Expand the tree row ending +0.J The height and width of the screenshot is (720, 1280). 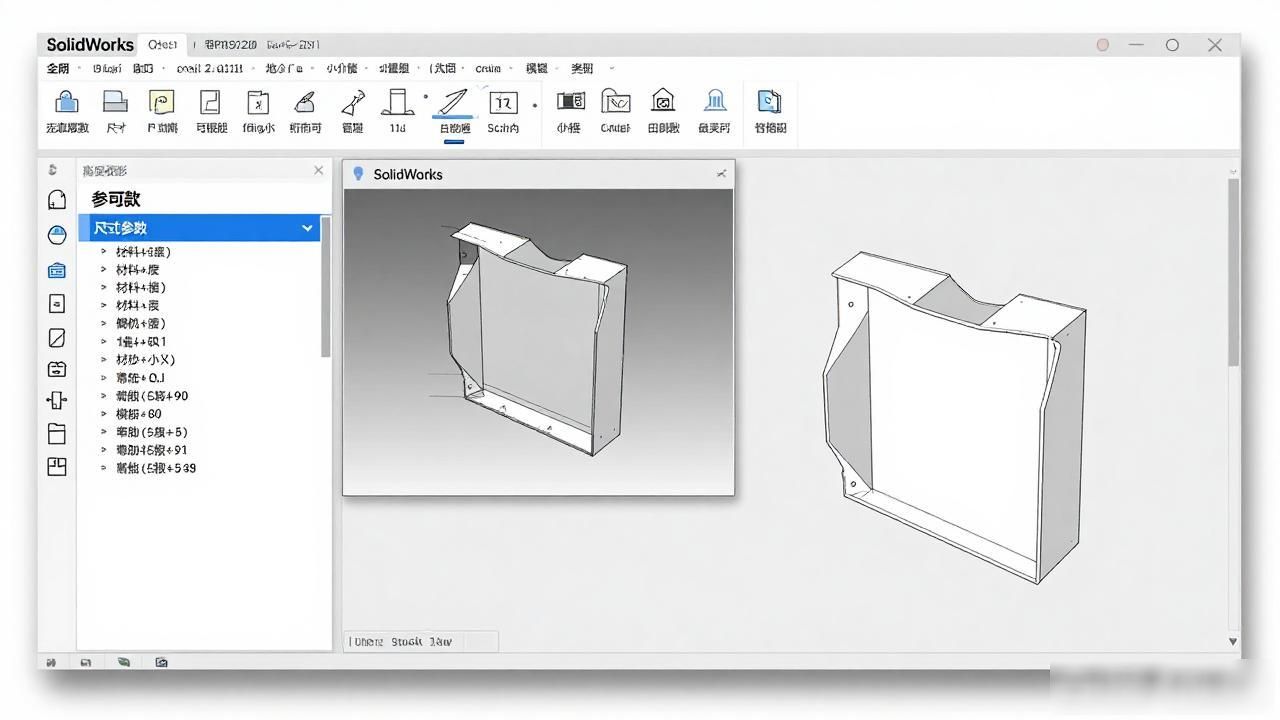(x=104, y=378)
